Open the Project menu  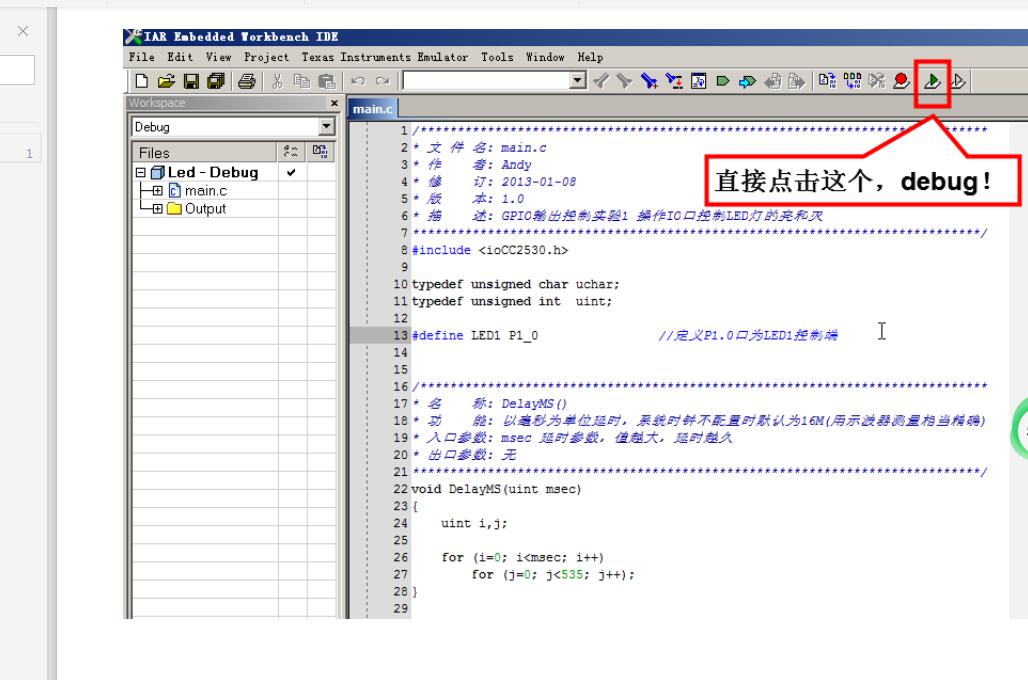(x=266, y=57)
